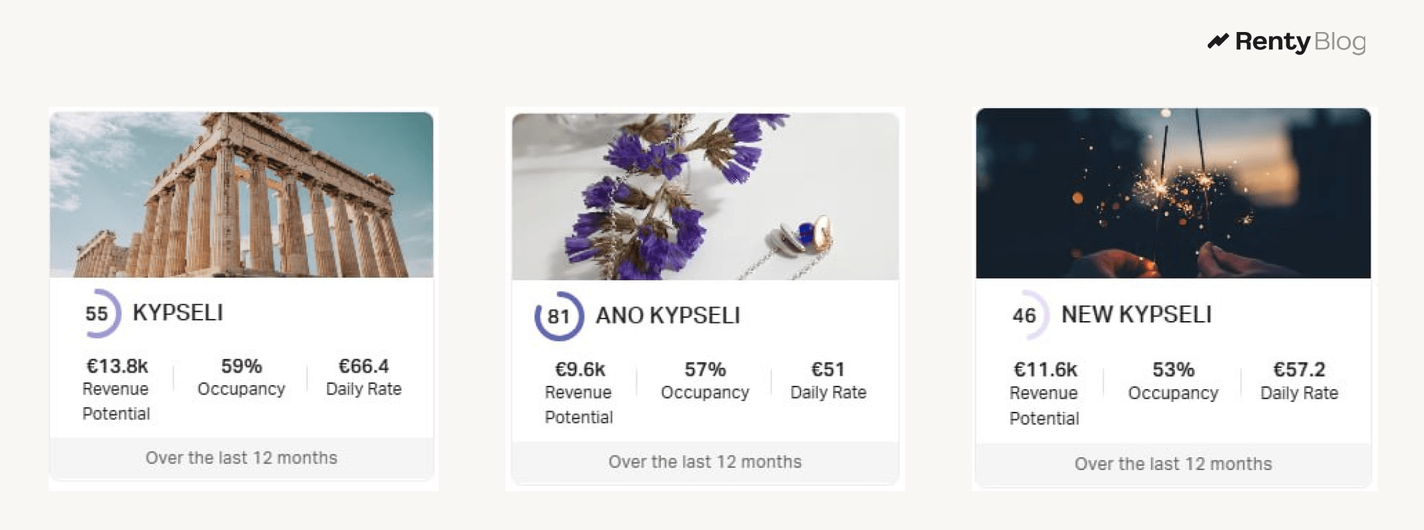Select the KYPSELI neighborhood title
This screenshot has width=1424, height=530.
pos(178,313)
